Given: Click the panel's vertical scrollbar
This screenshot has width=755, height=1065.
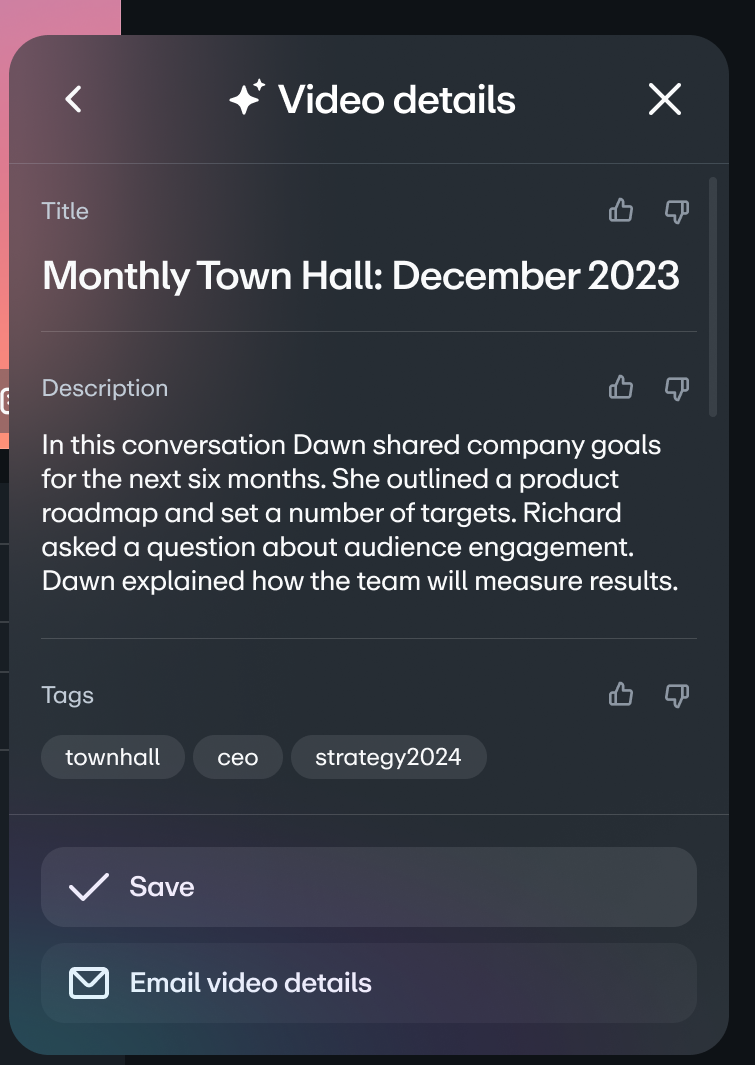Looking at the screenshot, I should (713, 296).
